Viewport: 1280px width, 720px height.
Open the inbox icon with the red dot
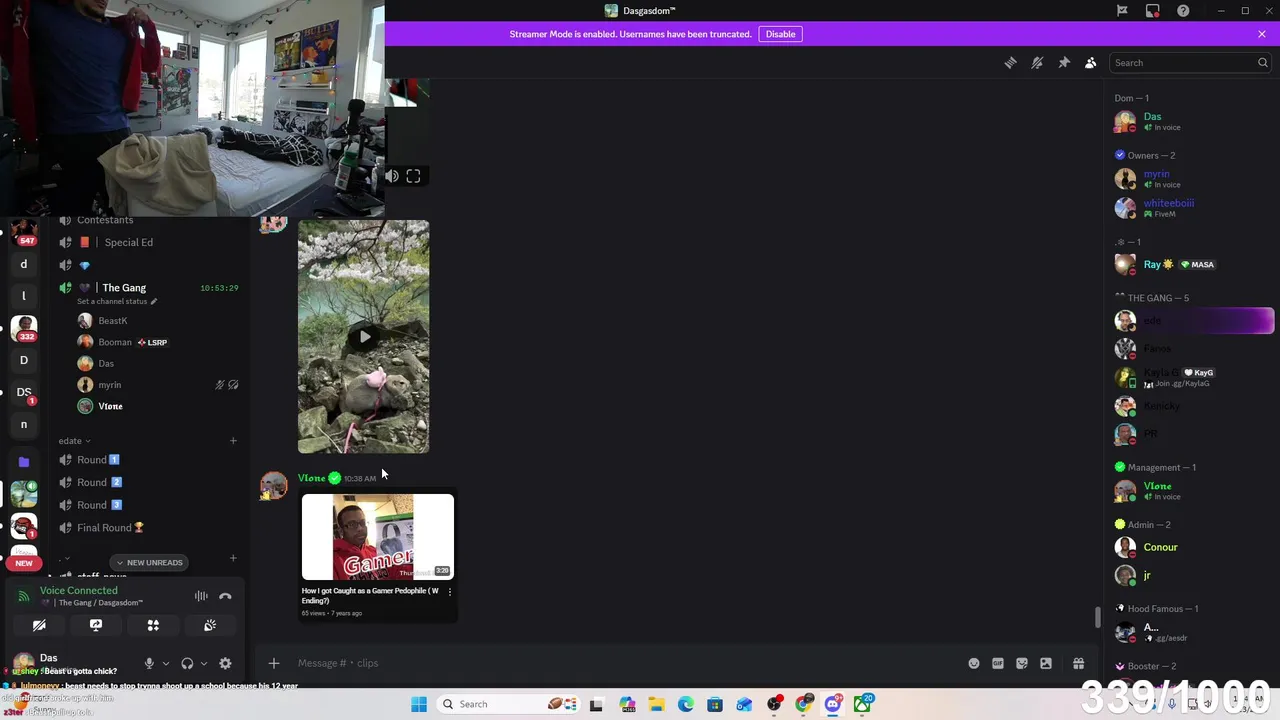(1153, 11)
